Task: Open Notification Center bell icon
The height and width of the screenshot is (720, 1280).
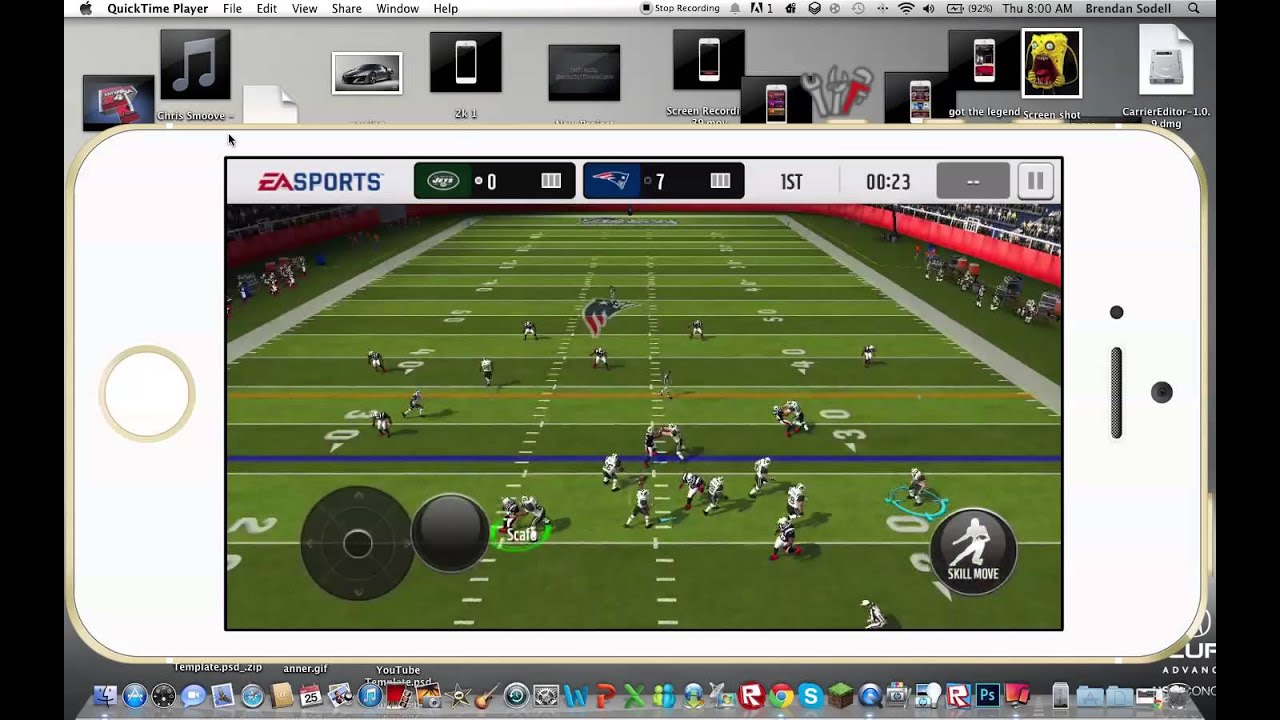Action: point(735,8)
